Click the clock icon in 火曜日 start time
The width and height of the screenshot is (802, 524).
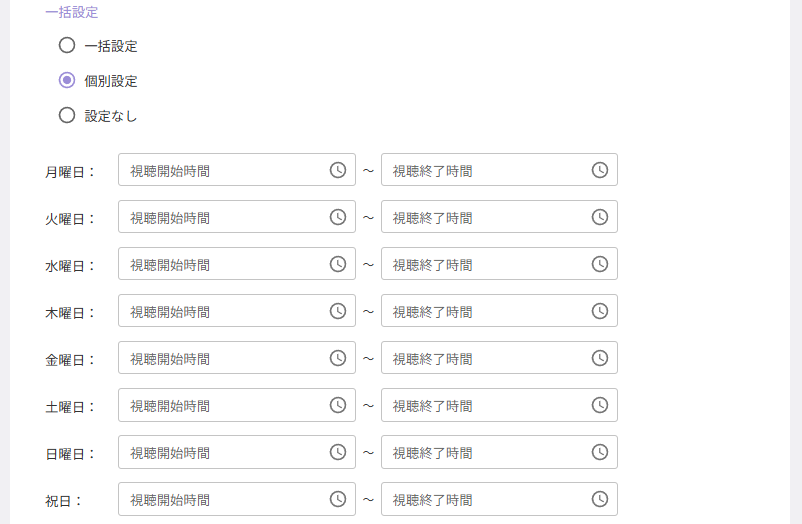(338, 217)
